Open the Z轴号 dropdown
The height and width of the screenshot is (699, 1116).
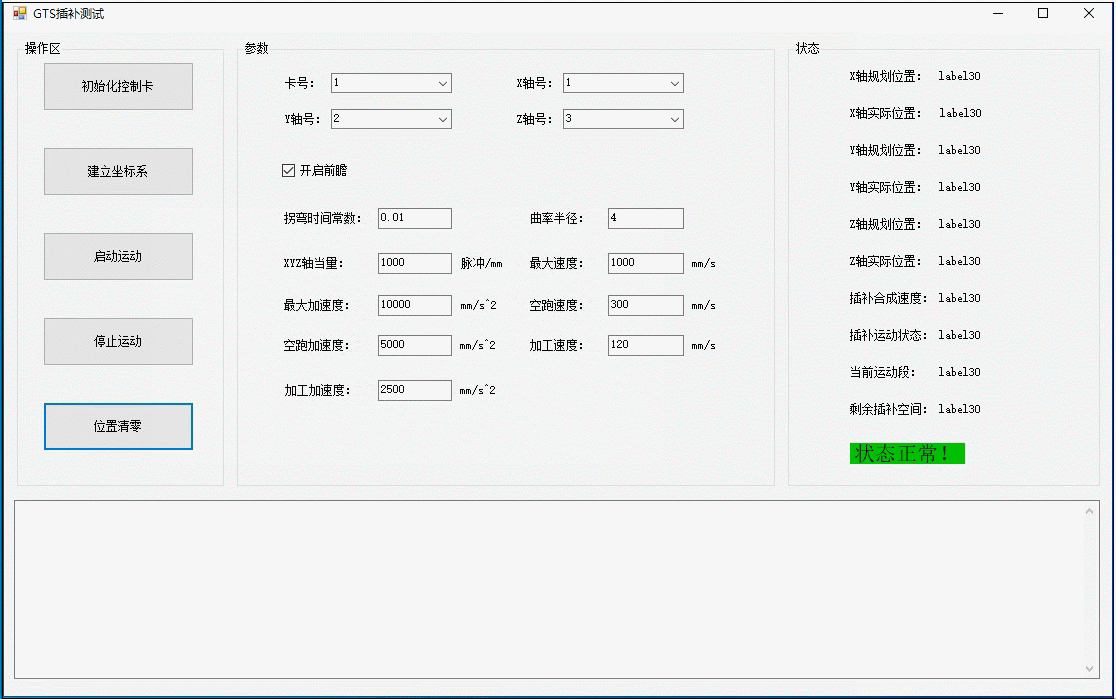point(623,119)
